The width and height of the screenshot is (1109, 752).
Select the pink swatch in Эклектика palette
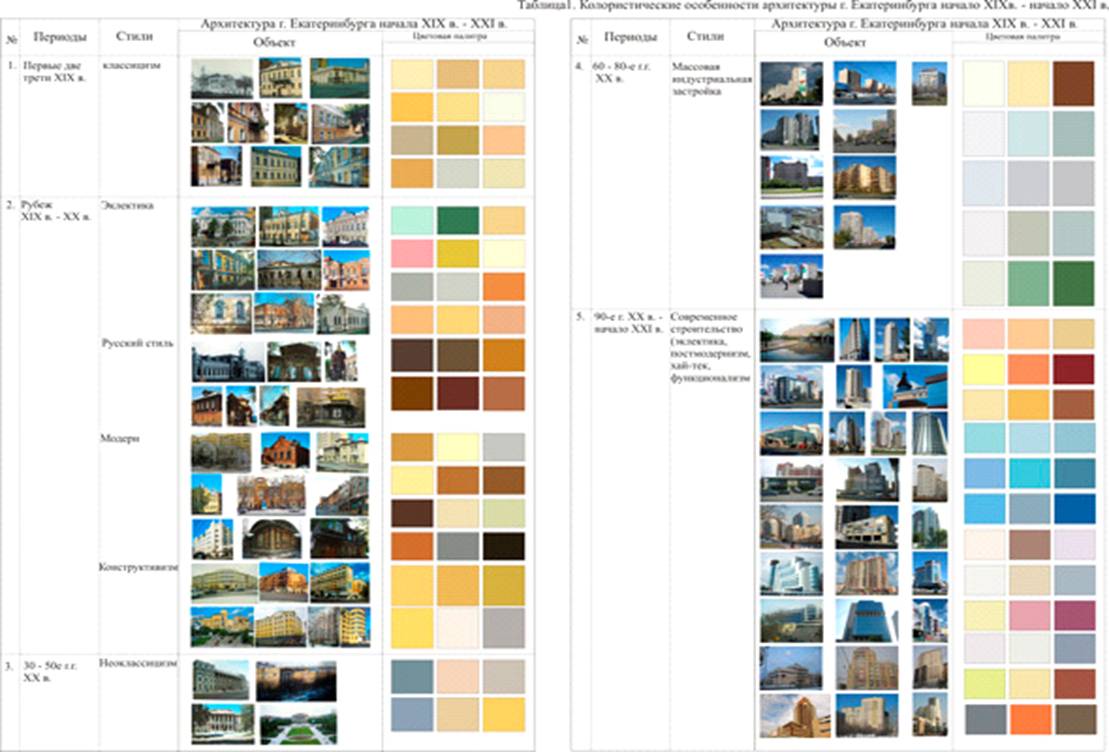(410, 253)
